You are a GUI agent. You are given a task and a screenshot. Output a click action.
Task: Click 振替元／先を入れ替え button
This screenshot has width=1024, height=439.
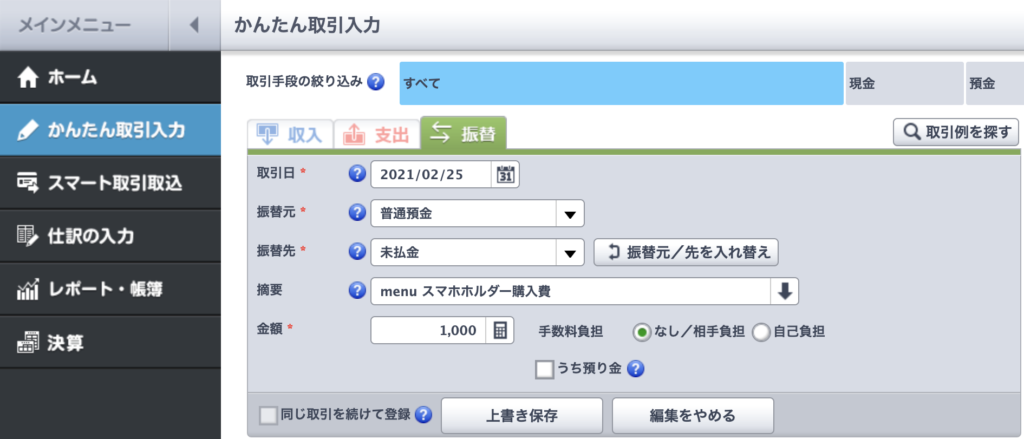point(686,253)
